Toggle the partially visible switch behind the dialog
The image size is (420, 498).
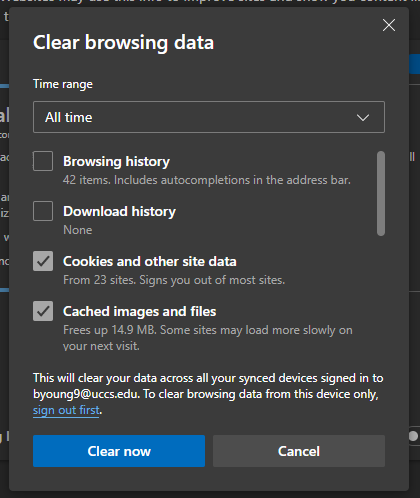click(414, 436)
